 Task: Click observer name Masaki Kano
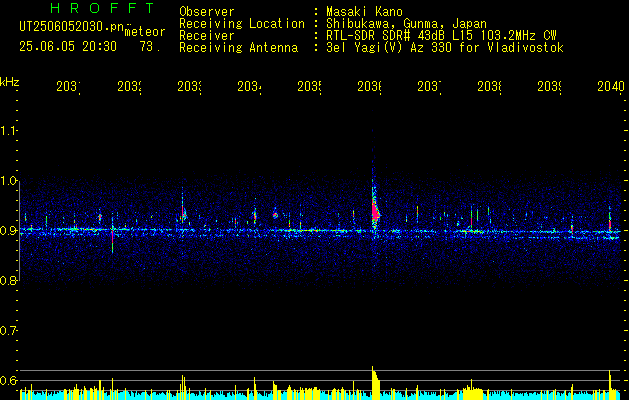click(364, 11)
